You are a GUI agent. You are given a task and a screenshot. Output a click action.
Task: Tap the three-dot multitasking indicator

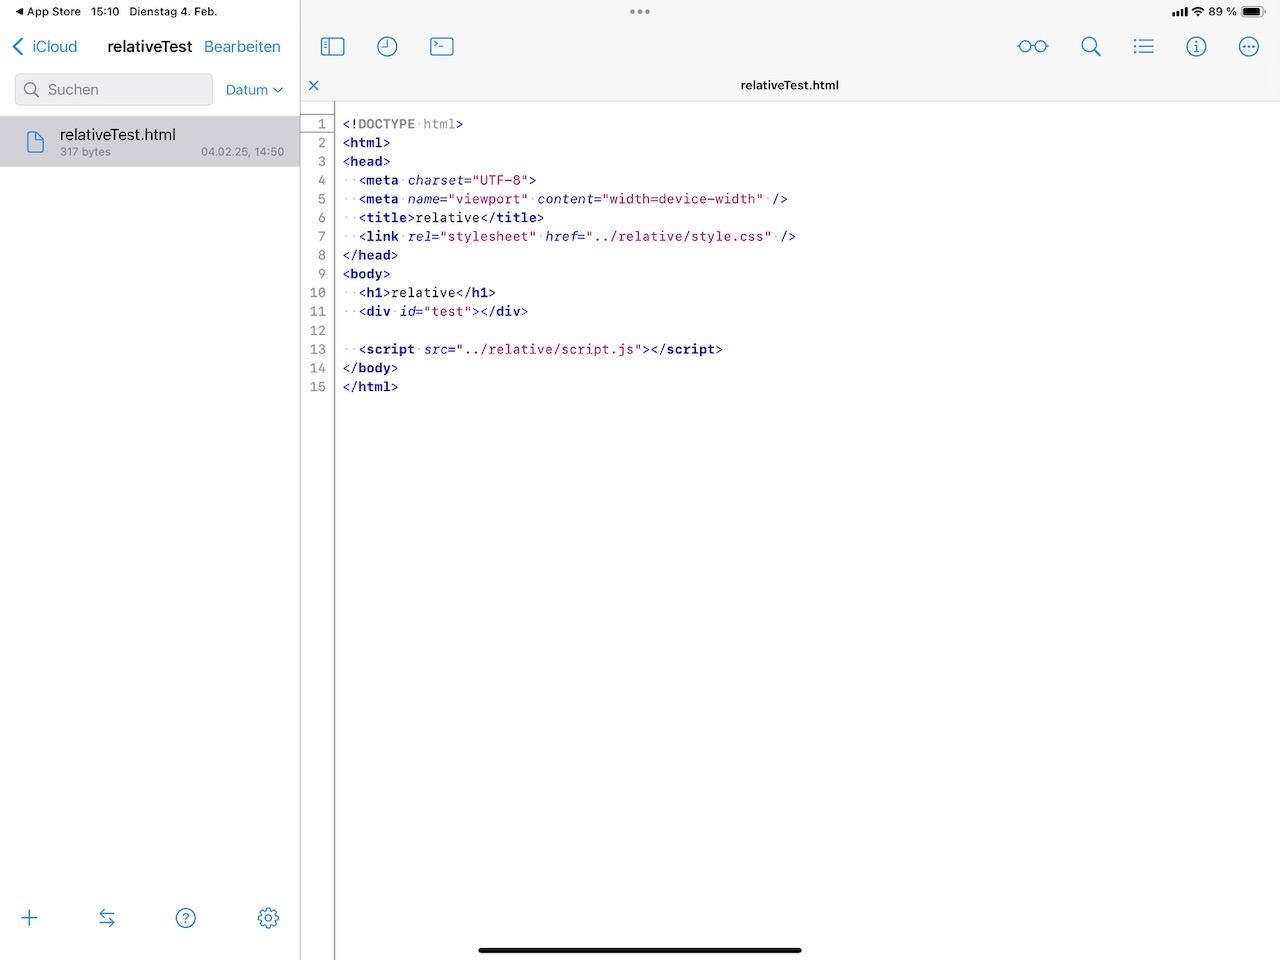640,12
